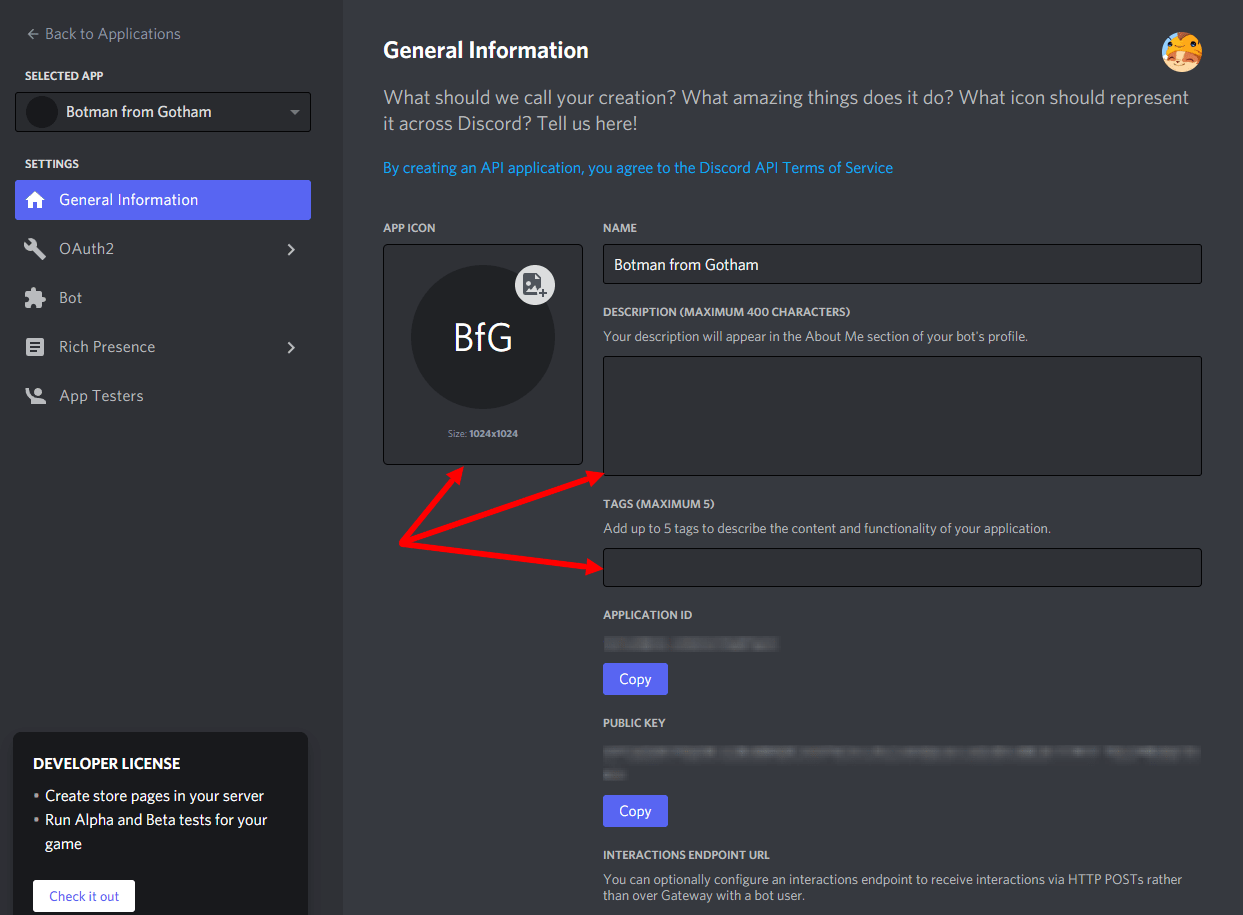Click the Tags input field

[902, 567]
